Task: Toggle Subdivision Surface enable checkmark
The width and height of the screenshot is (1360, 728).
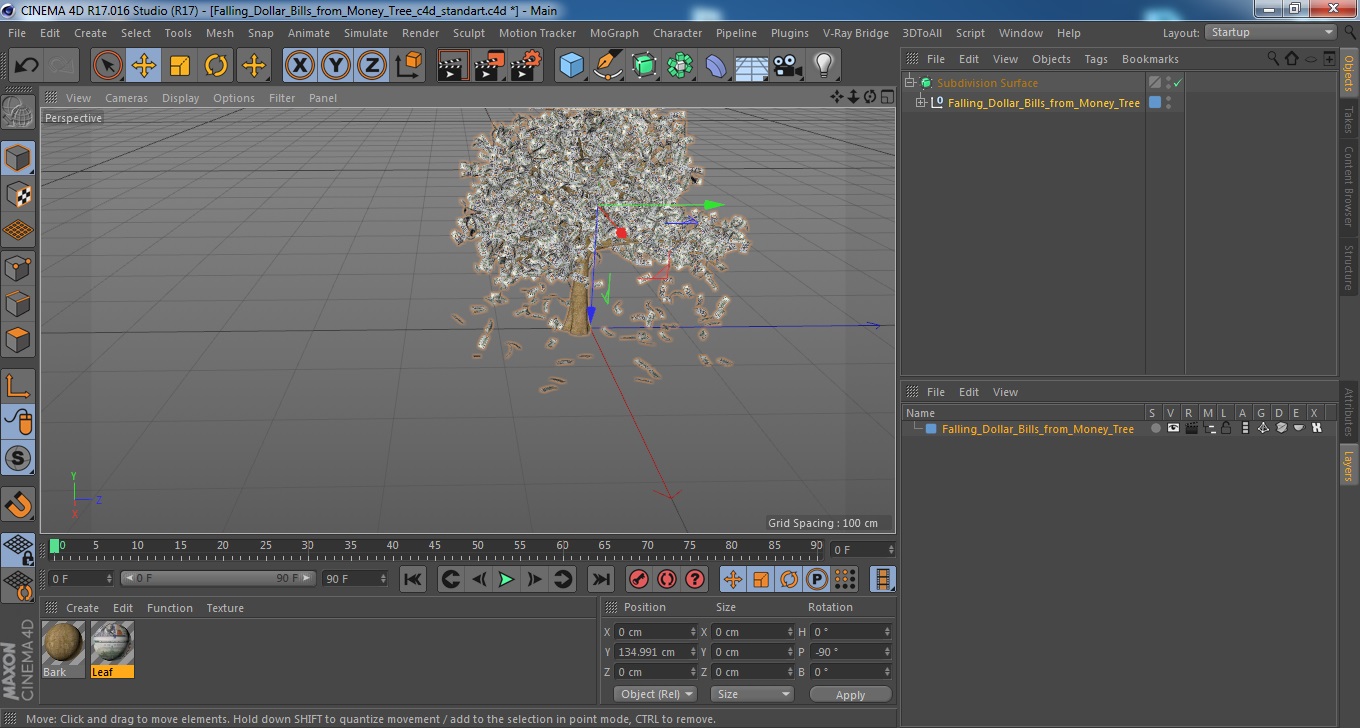Action: click(x=1178, y=83)
